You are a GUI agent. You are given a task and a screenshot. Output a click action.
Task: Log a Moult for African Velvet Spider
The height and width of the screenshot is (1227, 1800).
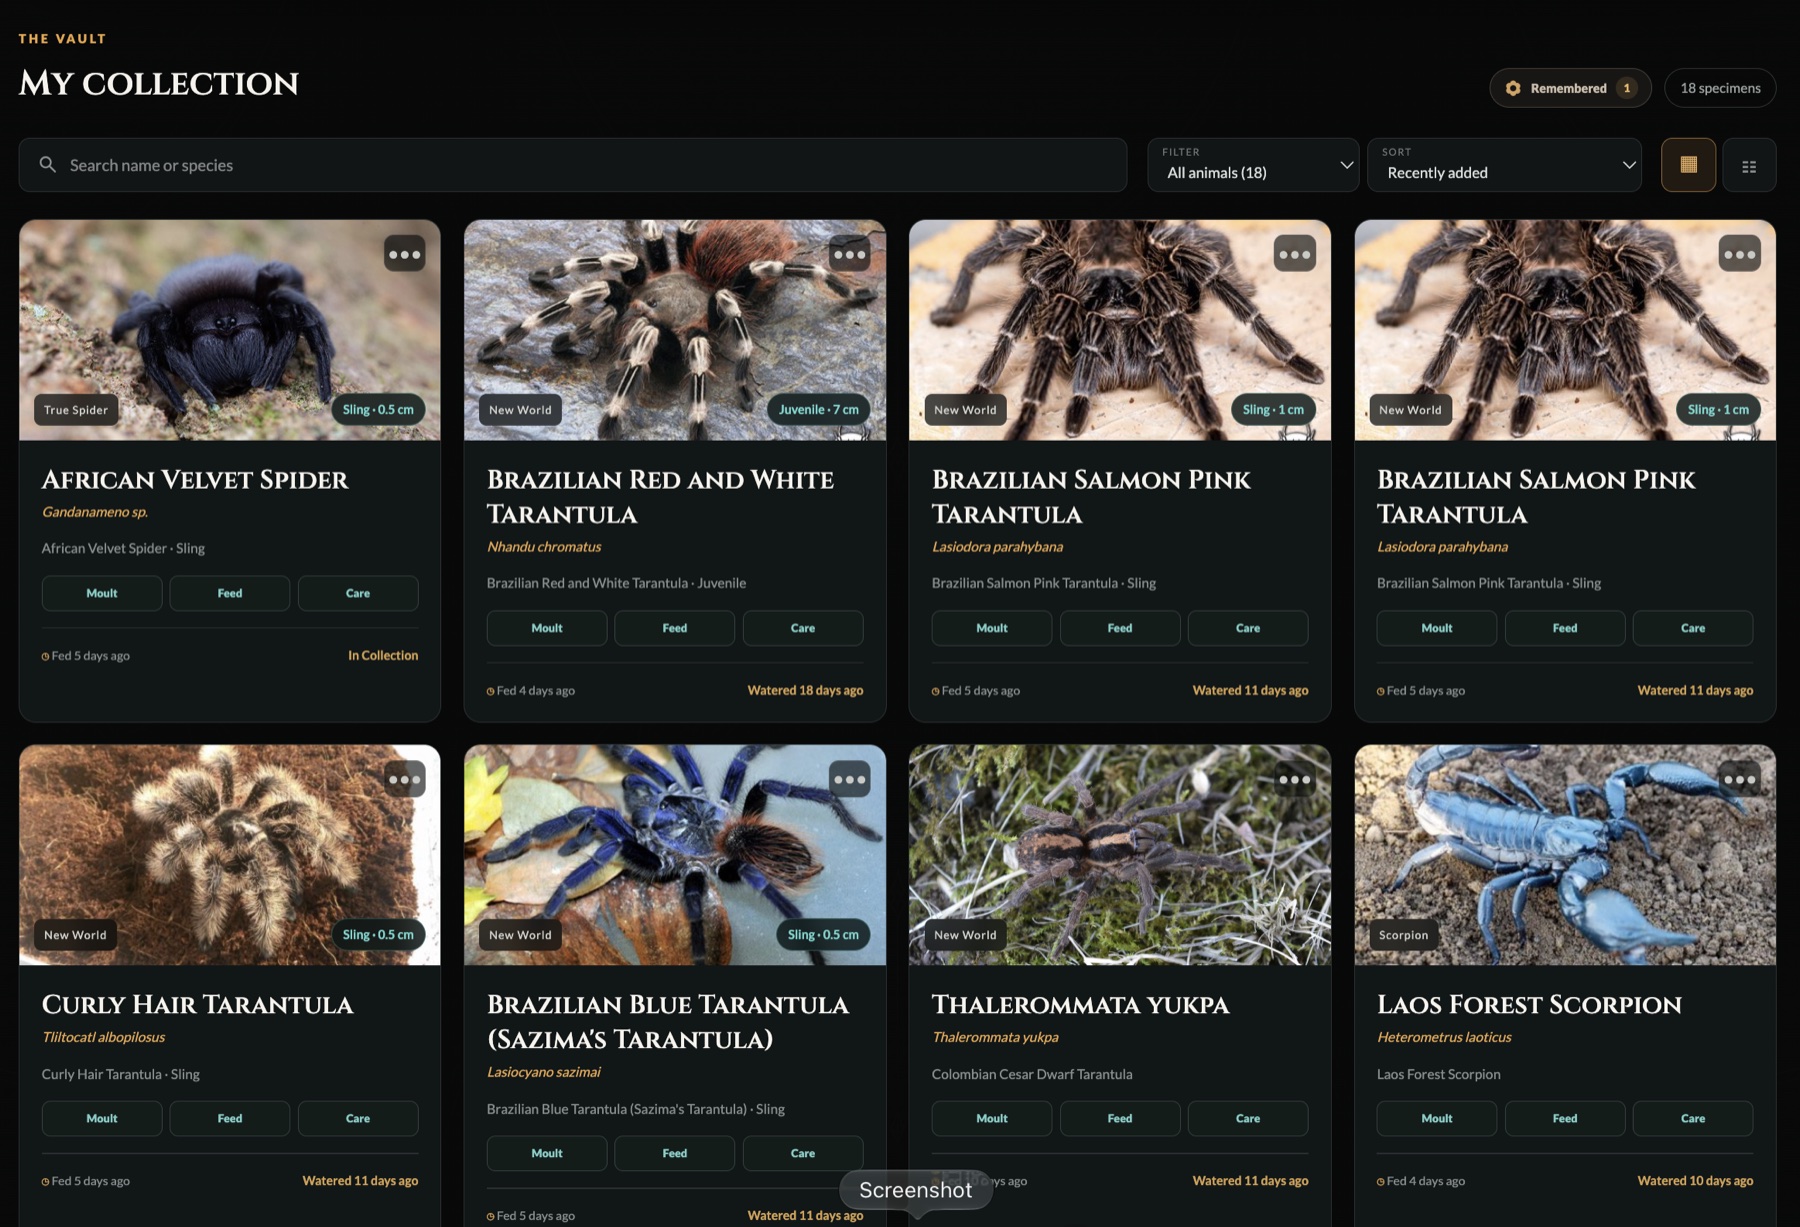pyautogui.click(x=102, y=593)
